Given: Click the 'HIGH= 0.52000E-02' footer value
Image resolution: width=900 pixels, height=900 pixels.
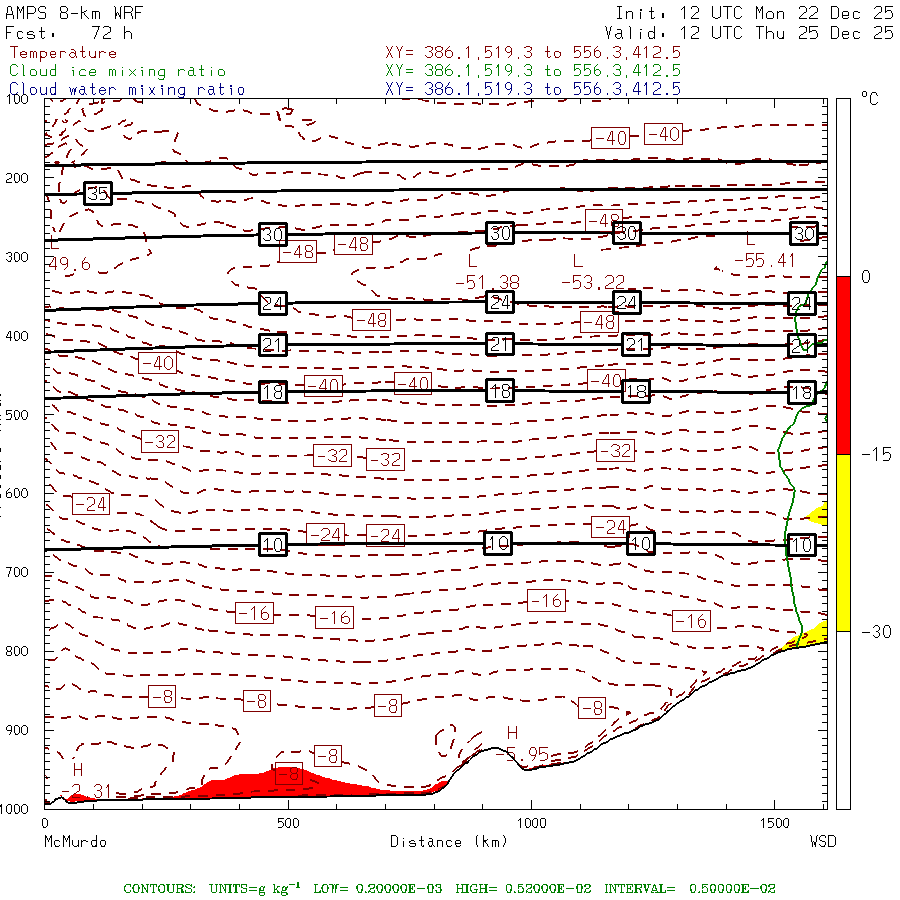Looking at the screenshot, I should click(523, 889).
